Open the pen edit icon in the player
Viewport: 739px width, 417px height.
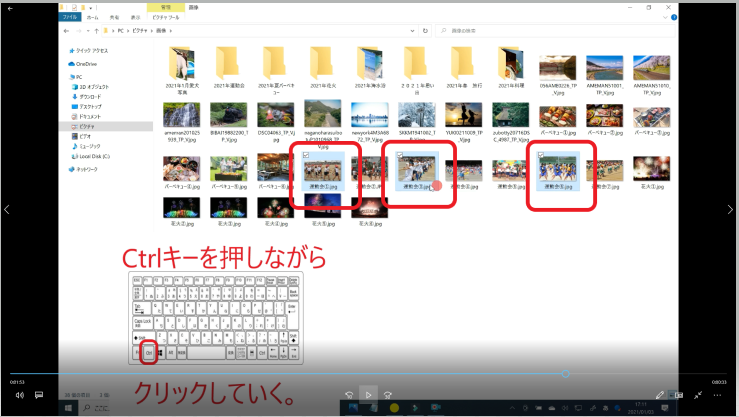click(660, 396)
